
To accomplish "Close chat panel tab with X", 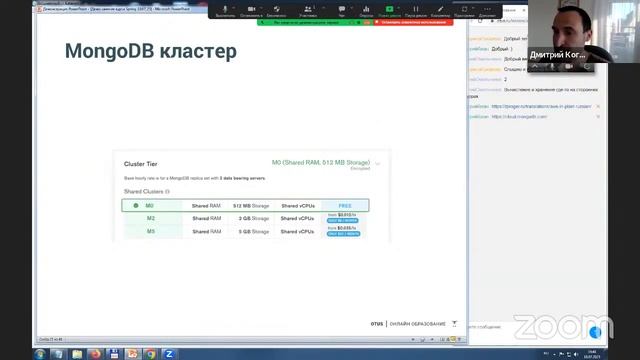I will [524, 10].
